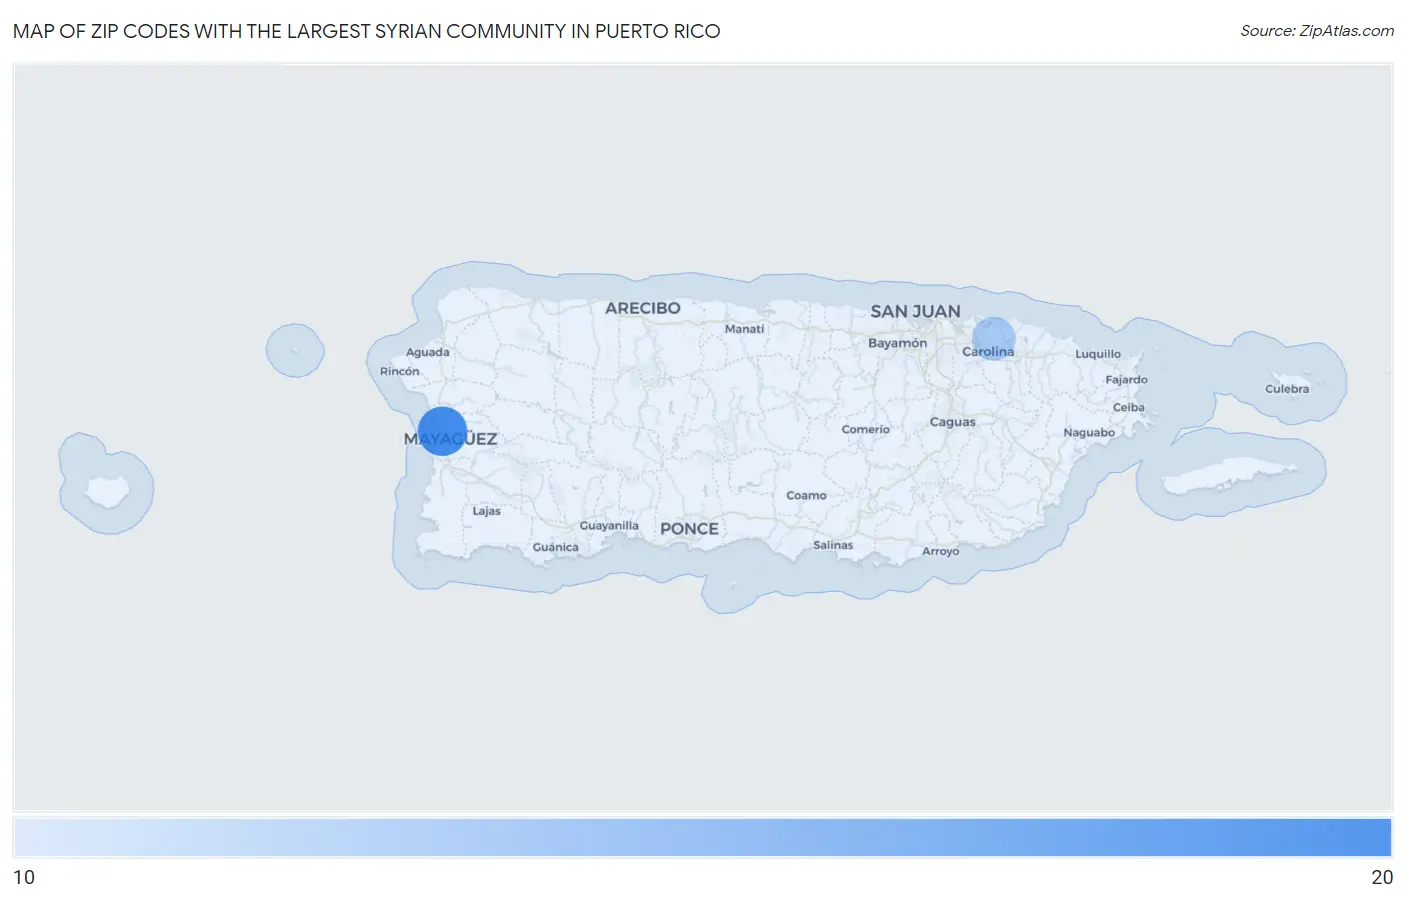The height and width of the screenshot is (899, 1406).
Task: Click the ARECIBO city label
Action: (643, 308)
